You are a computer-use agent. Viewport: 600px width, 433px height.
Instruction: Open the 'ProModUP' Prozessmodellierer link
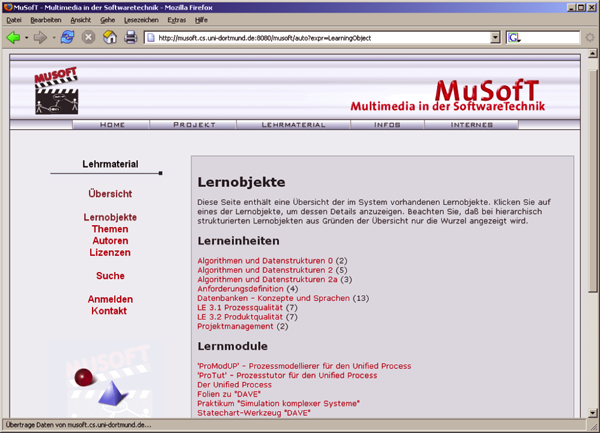tap(304, 366)
